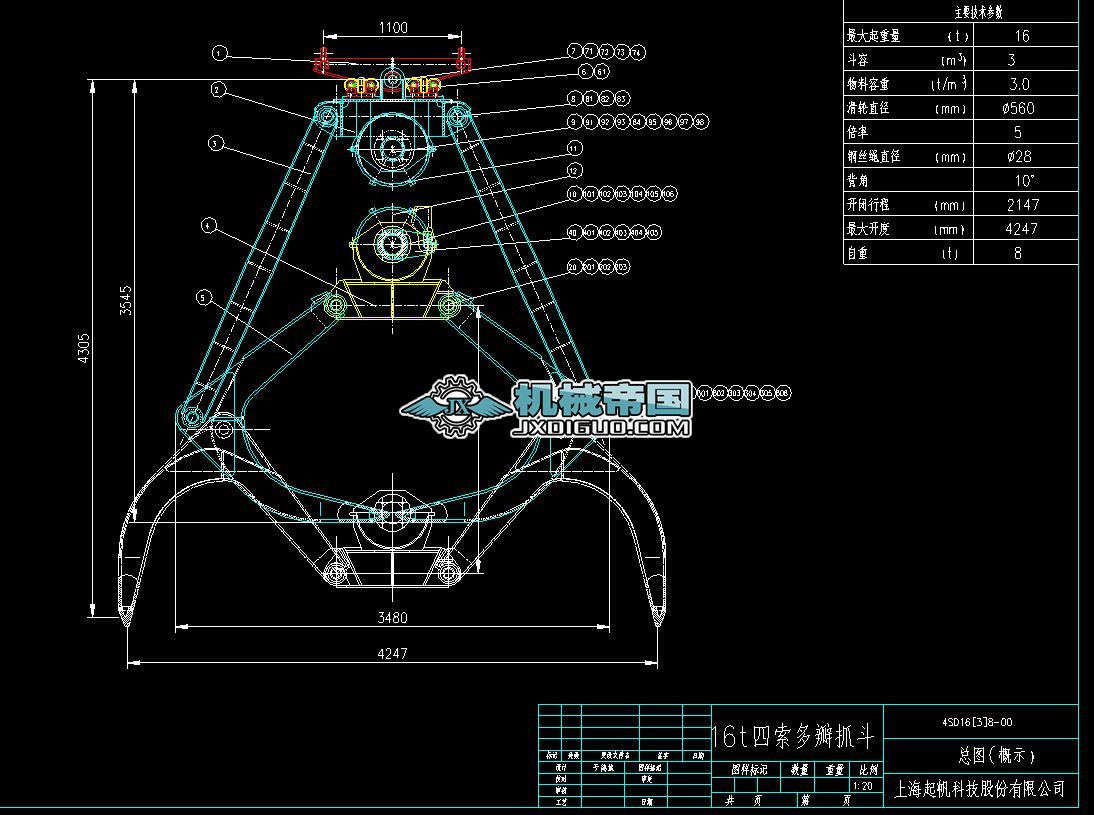Select part balloon number 5

pos(204,297)
